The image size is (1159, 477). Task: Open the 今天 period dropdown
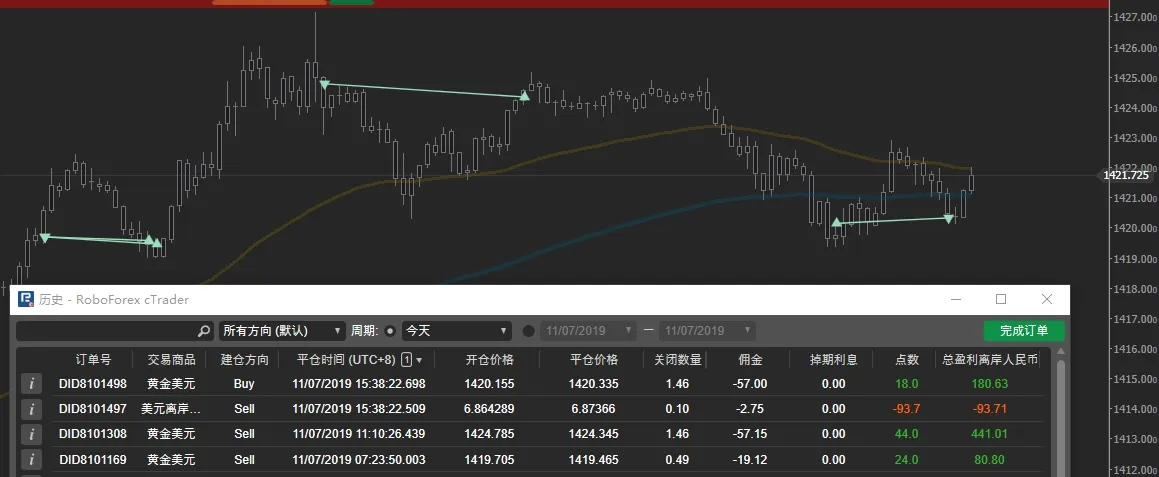pos(456,331)
